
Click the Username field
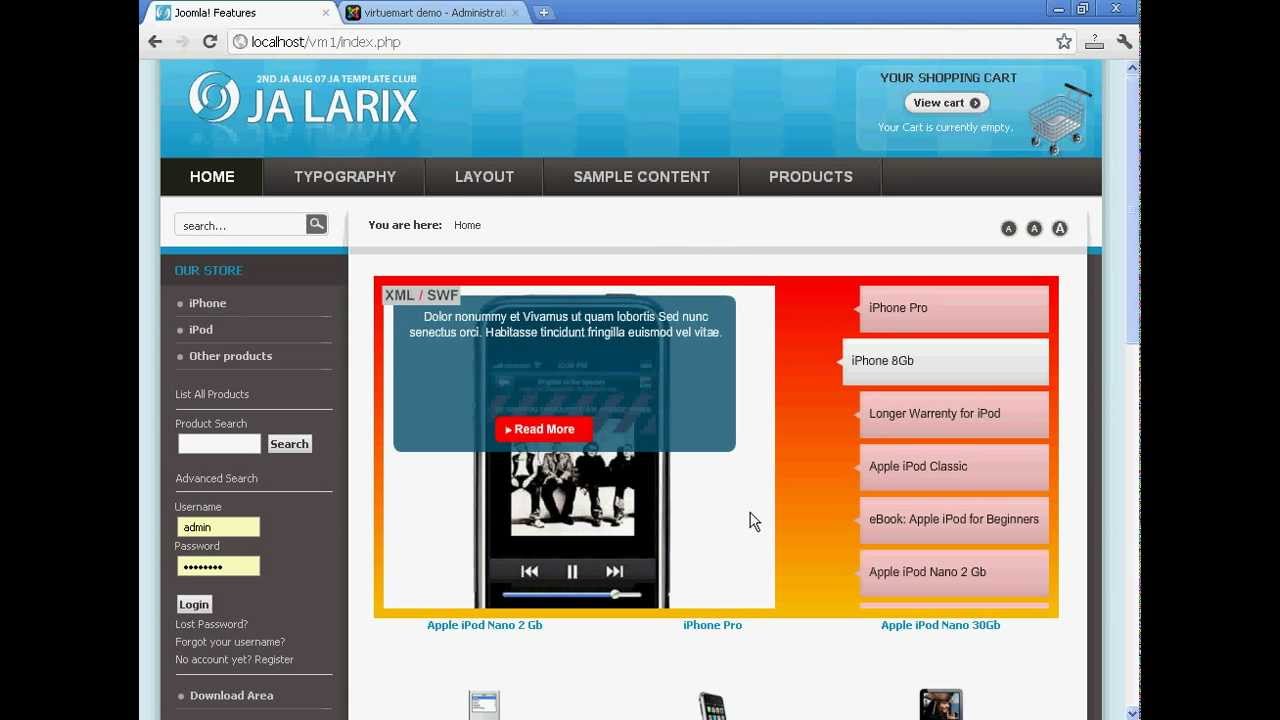tap(218, 527)
